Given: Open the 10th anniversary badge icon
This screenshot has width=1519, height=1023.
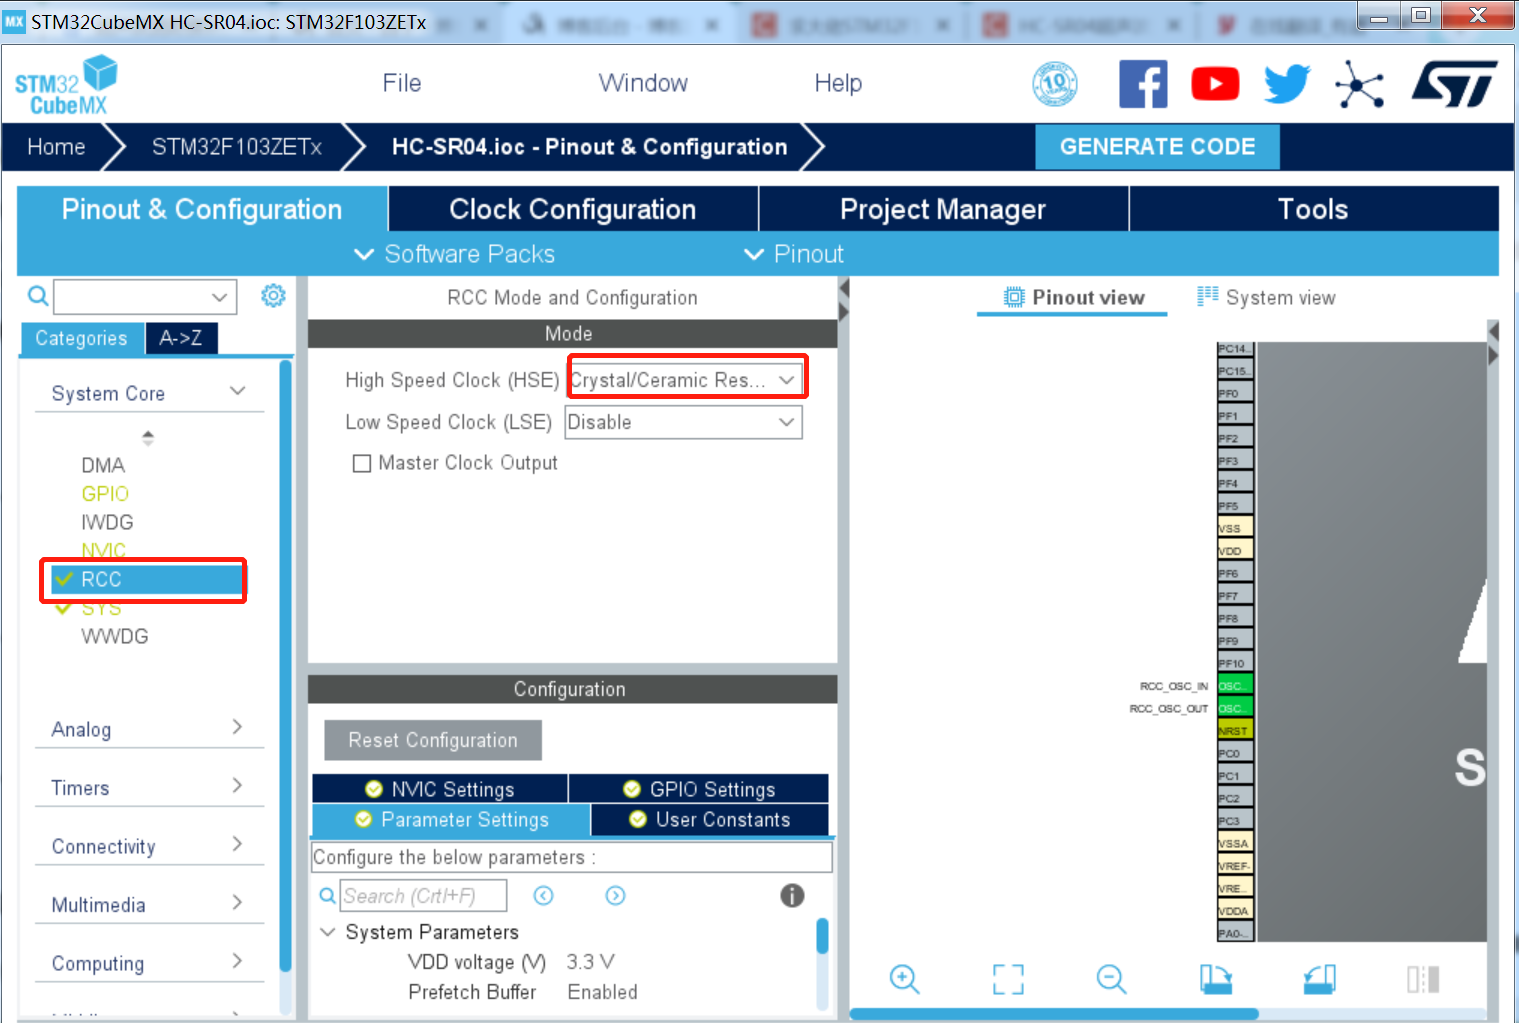Looking at the screenshot, I should point(1055,84).
